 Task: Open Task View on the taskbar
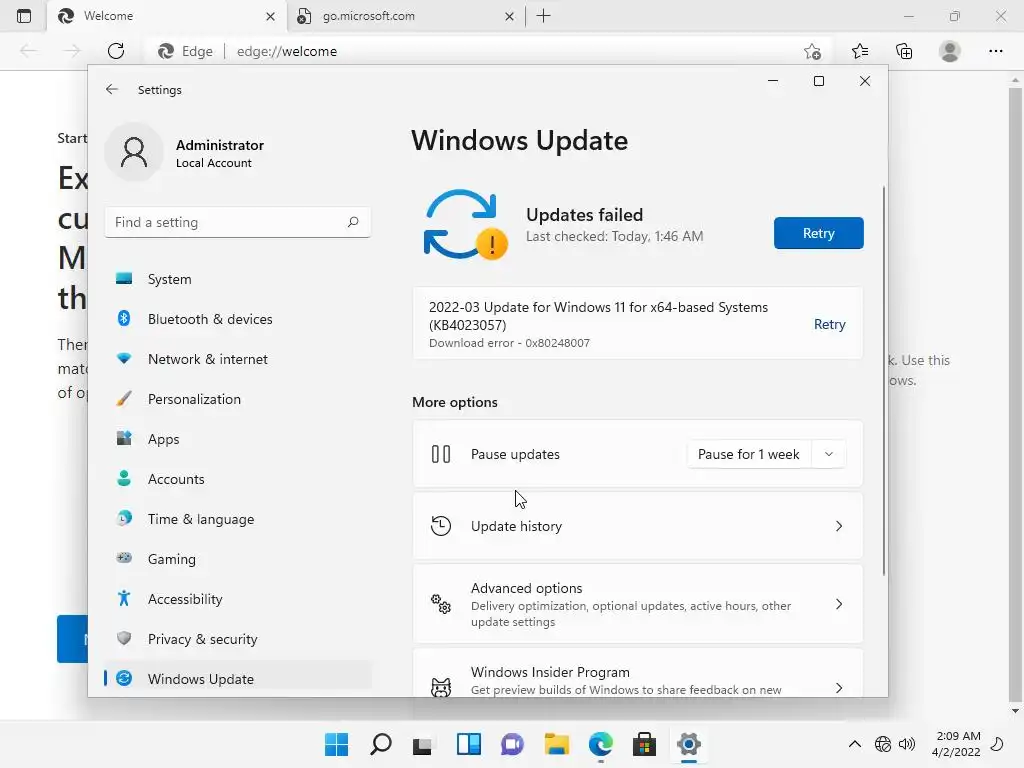point(423,744)
